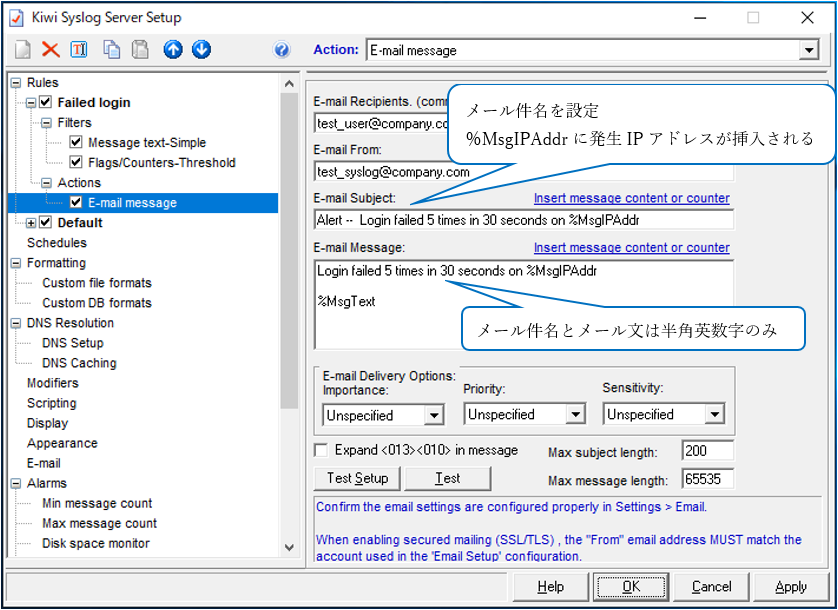Select DNS Caching in the tree
Image resolution: width=838 pixels, height=610 pixels.
coord(79,363)
